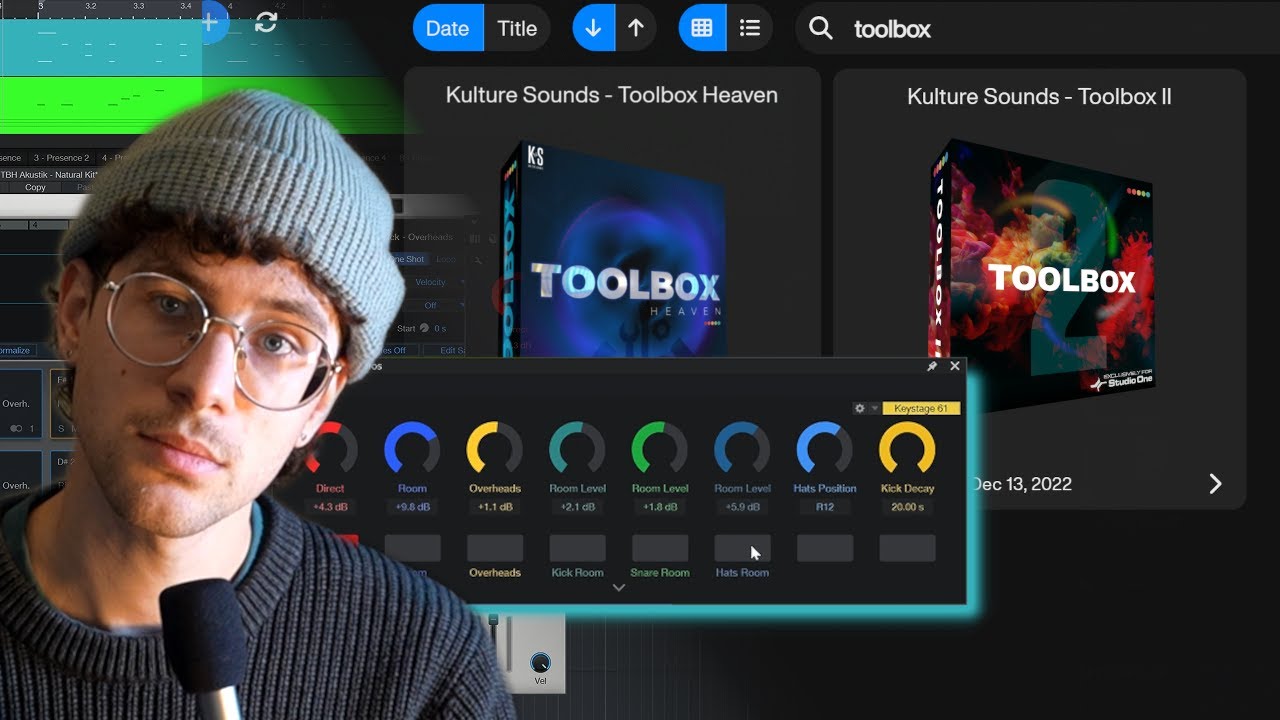Viewport: 1280px width, 720px height.
Task: Click the search magnifier icon
Action: pos(821,29)
